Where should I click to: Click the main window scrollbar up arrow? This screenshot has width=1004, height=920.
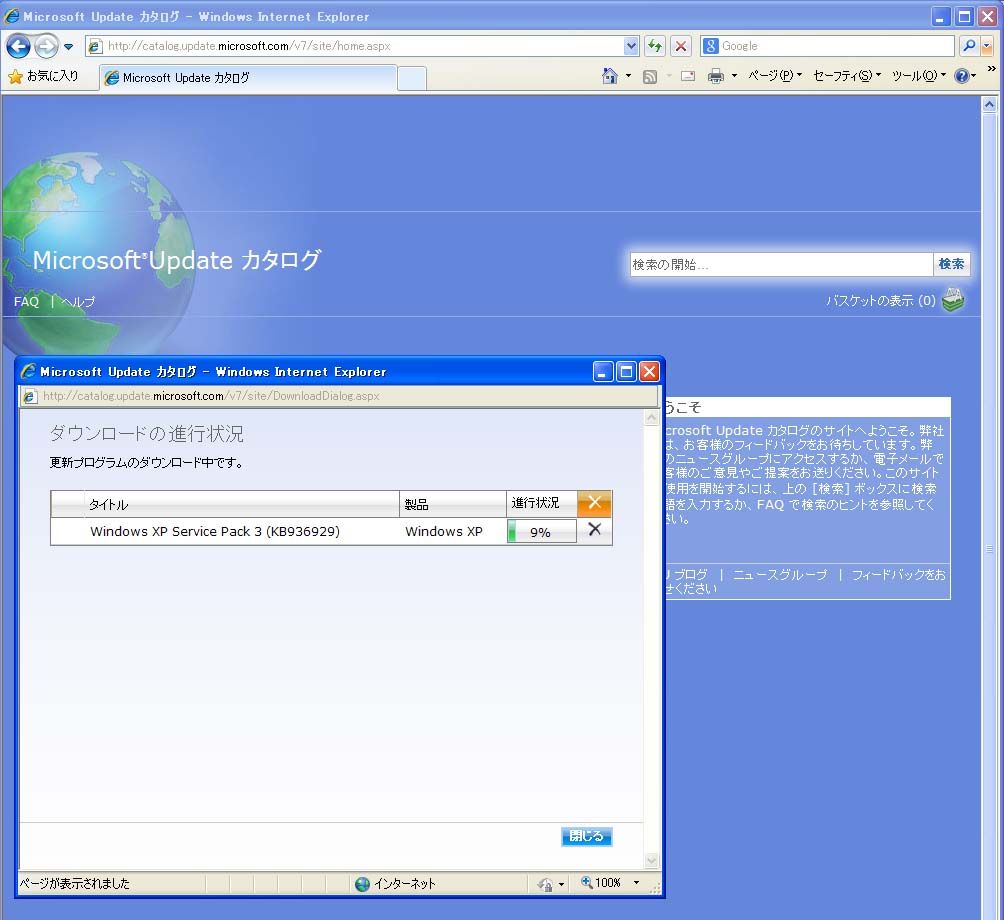[x=989, y=104]
